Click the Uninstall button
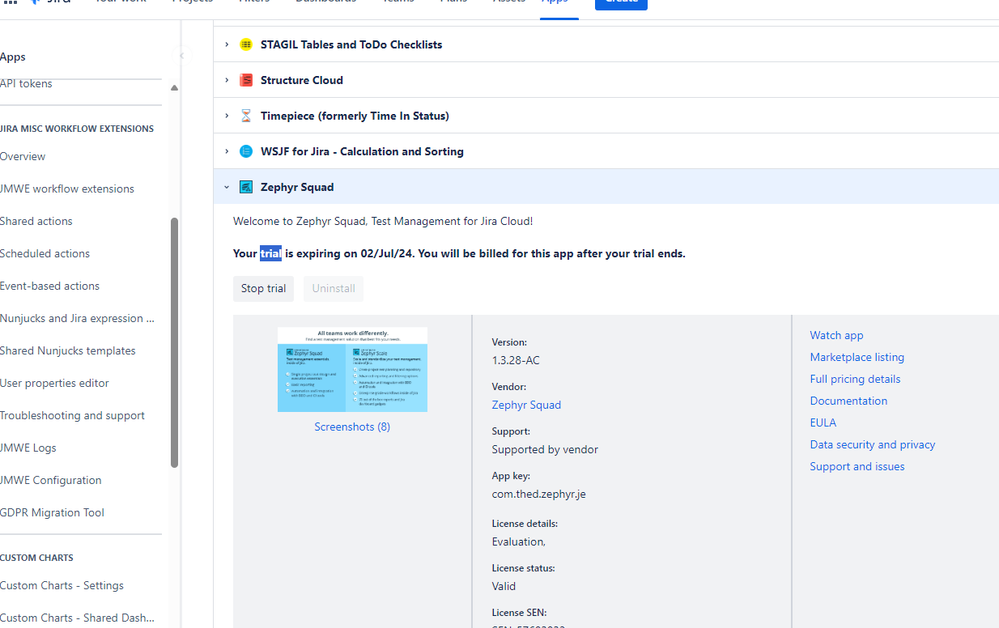The image size is (999, 628). pyautogui.click(x=333, y=288)
